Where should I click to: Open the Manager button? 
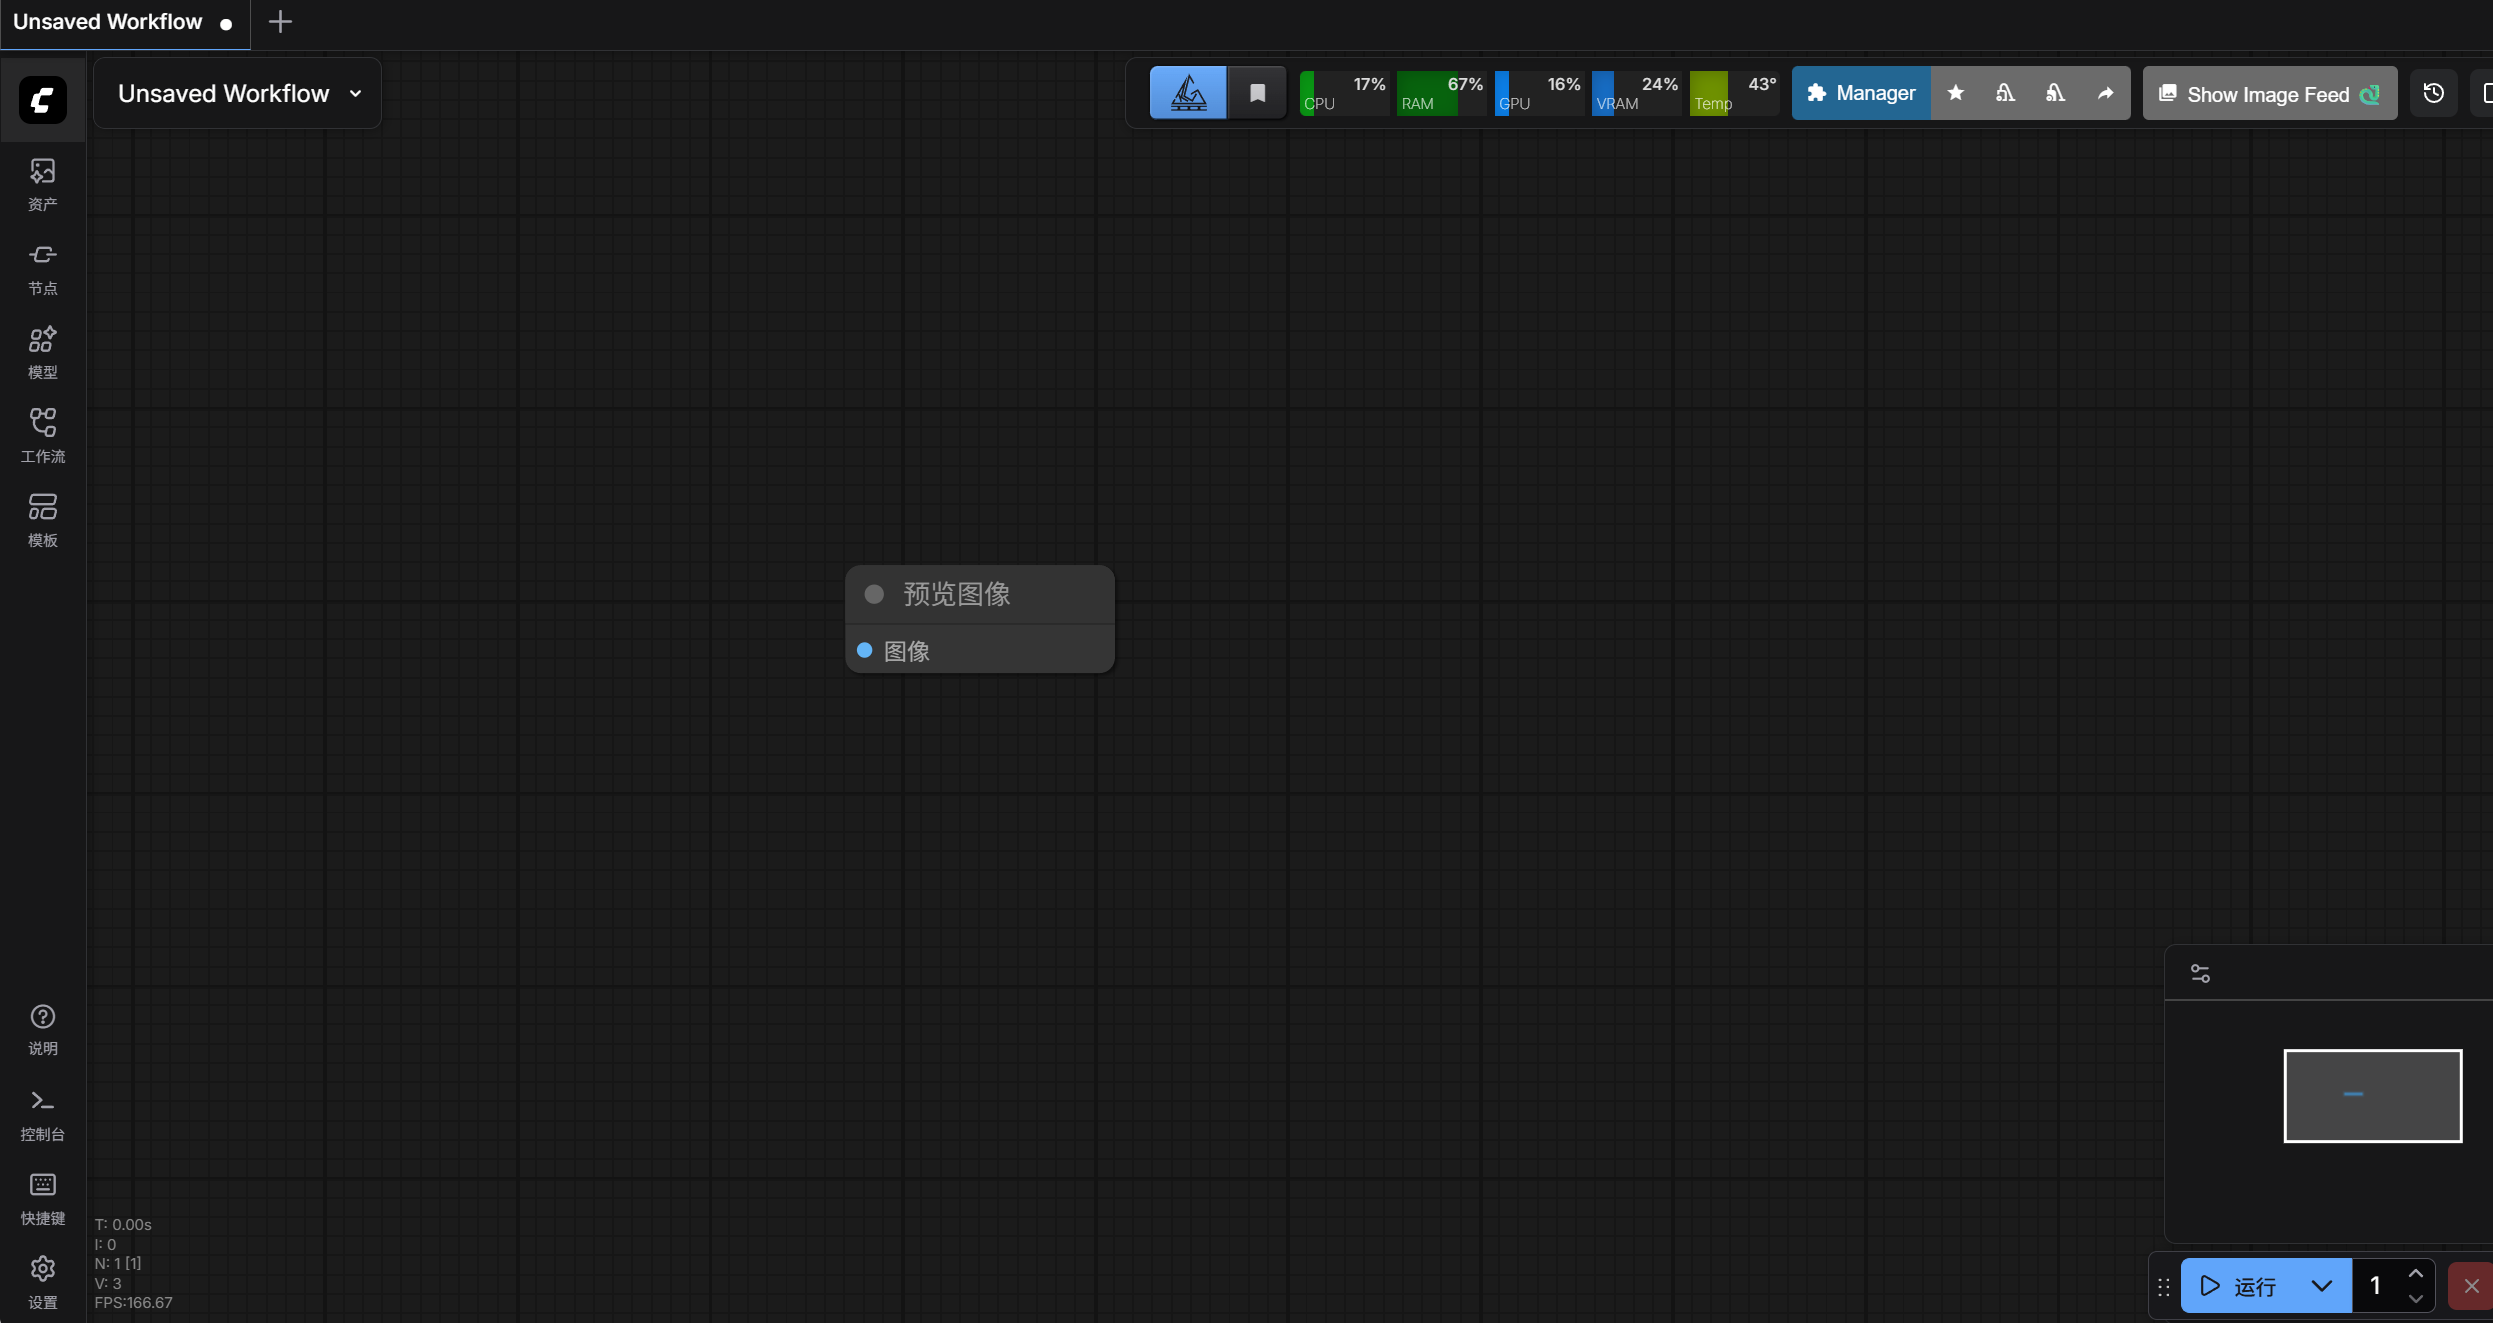point(1860,93)
